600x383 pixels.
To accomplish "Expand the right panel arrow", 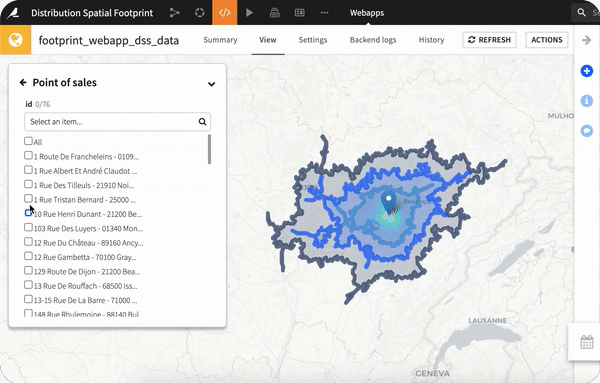I will click(x=586, y=40).
